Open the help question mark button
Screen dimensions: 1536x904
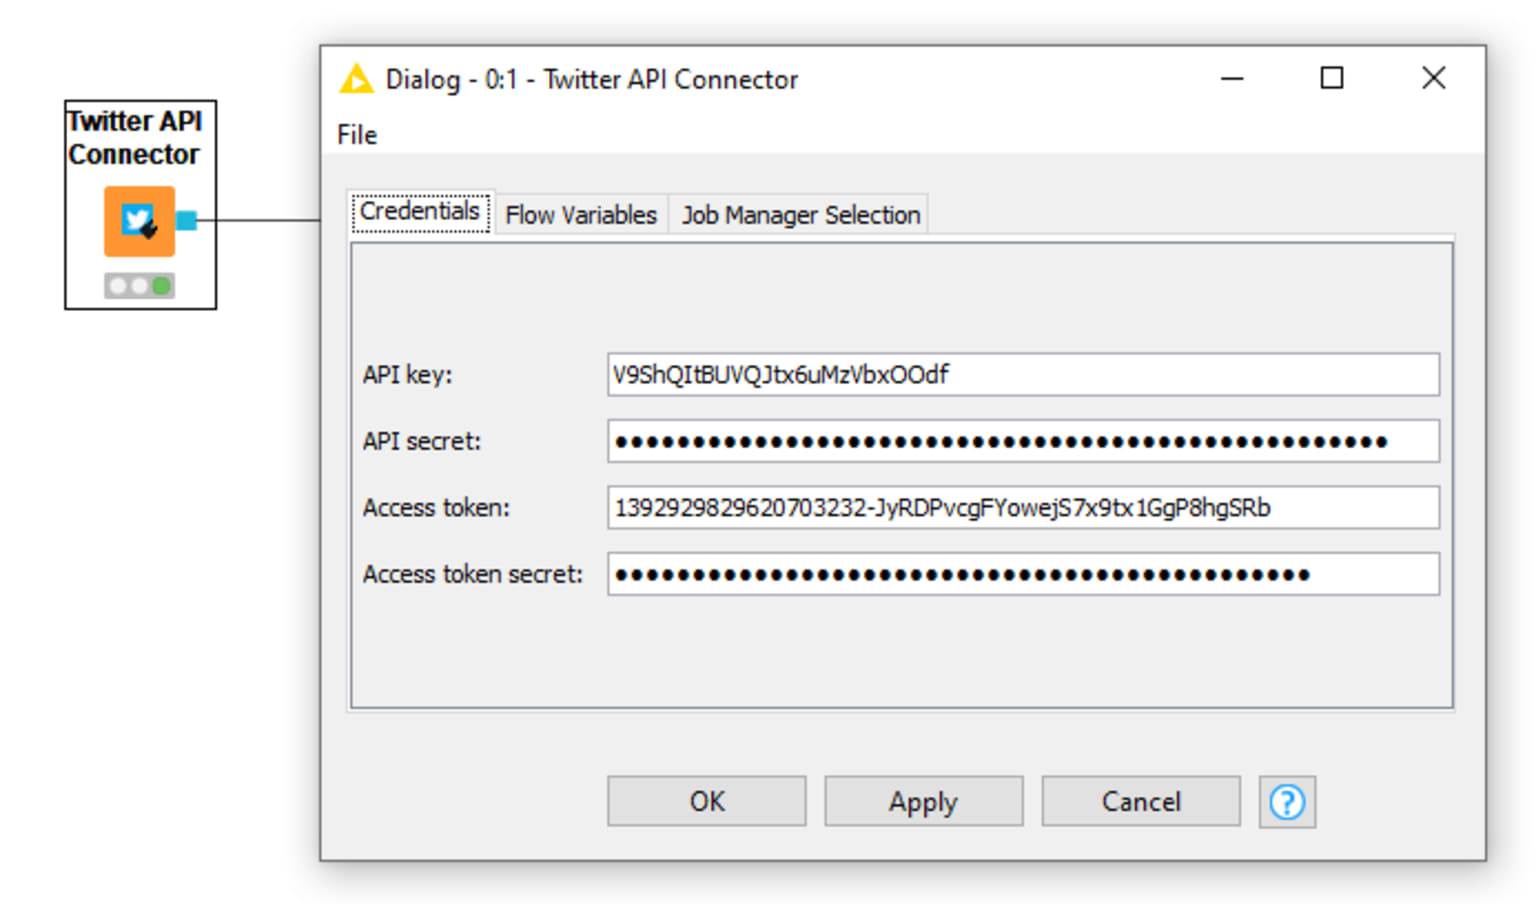(x=1287, y=801)
